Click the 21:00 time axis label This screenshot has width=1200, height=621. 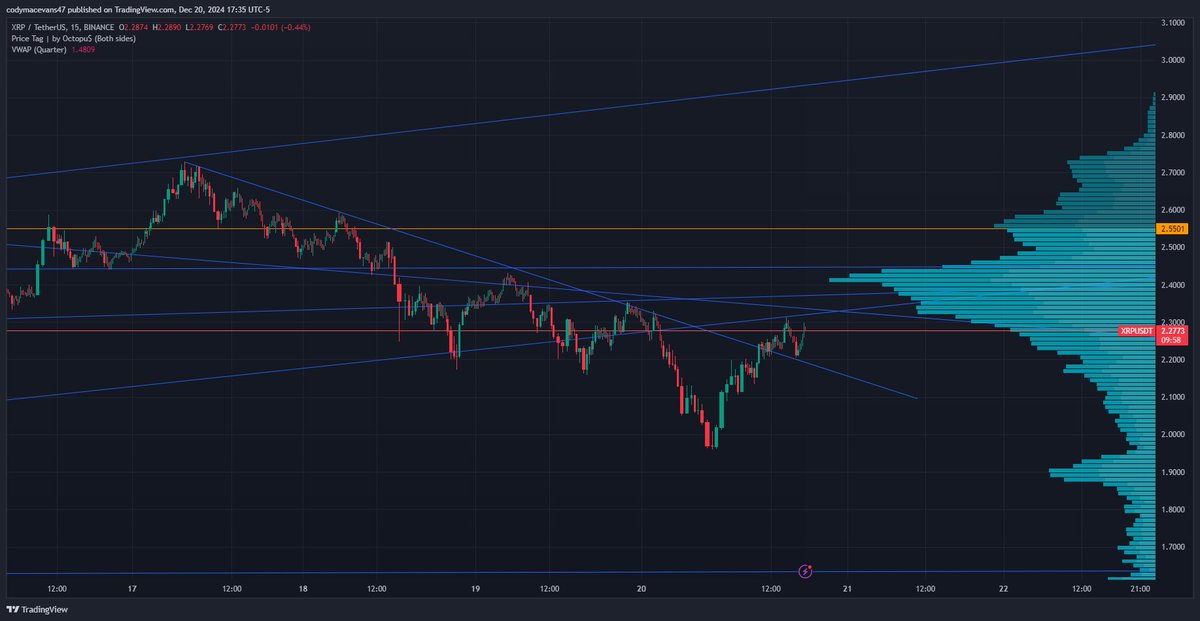coord(1141,589)
